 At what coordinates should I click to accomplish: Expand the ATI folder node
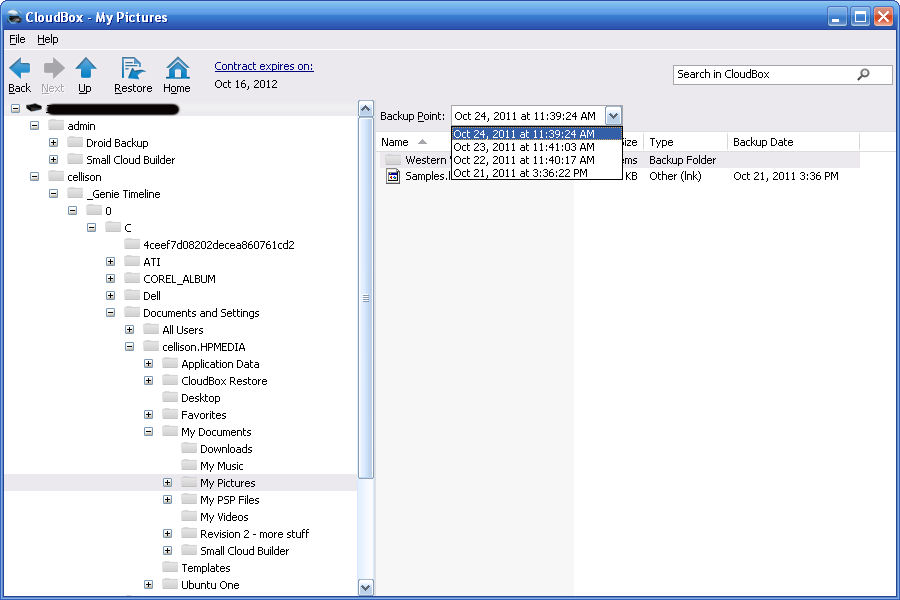[110, 261]
